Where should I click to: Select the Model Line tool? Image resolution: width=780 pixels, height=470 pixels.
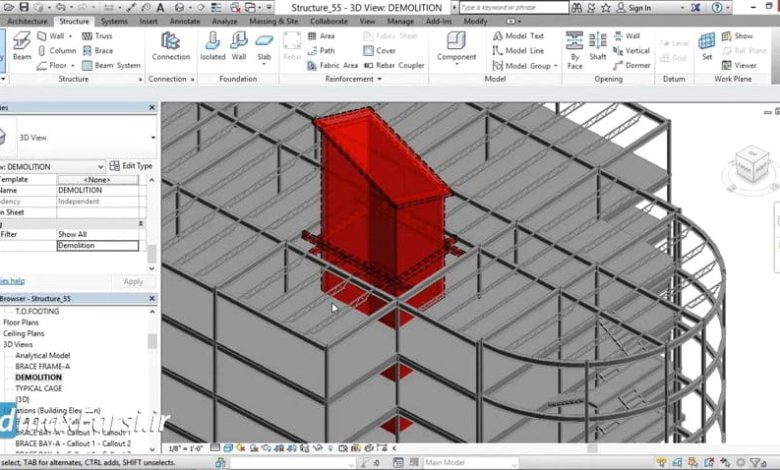pos(518,51)
